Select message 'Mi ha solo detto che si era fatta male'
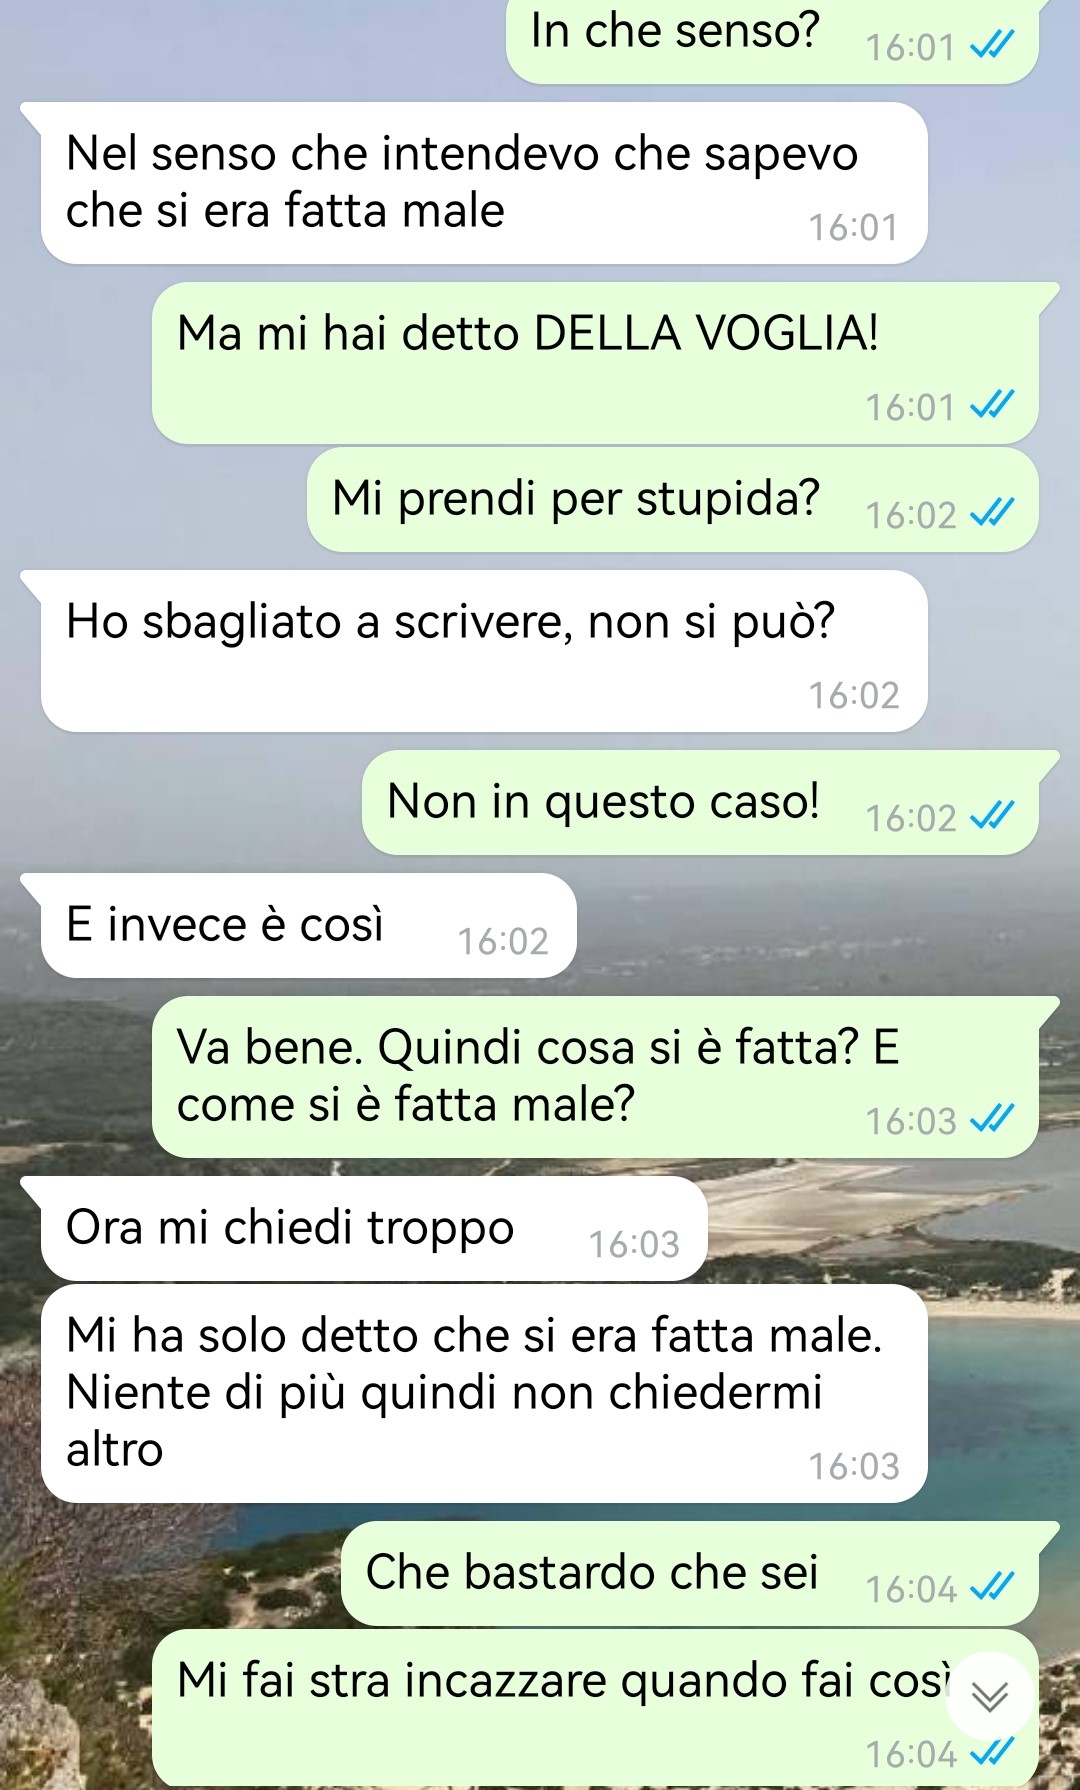Image resolution: width=1080 pixels, height=1790 pixels. pyautogui.click(x=484, y=1393)
